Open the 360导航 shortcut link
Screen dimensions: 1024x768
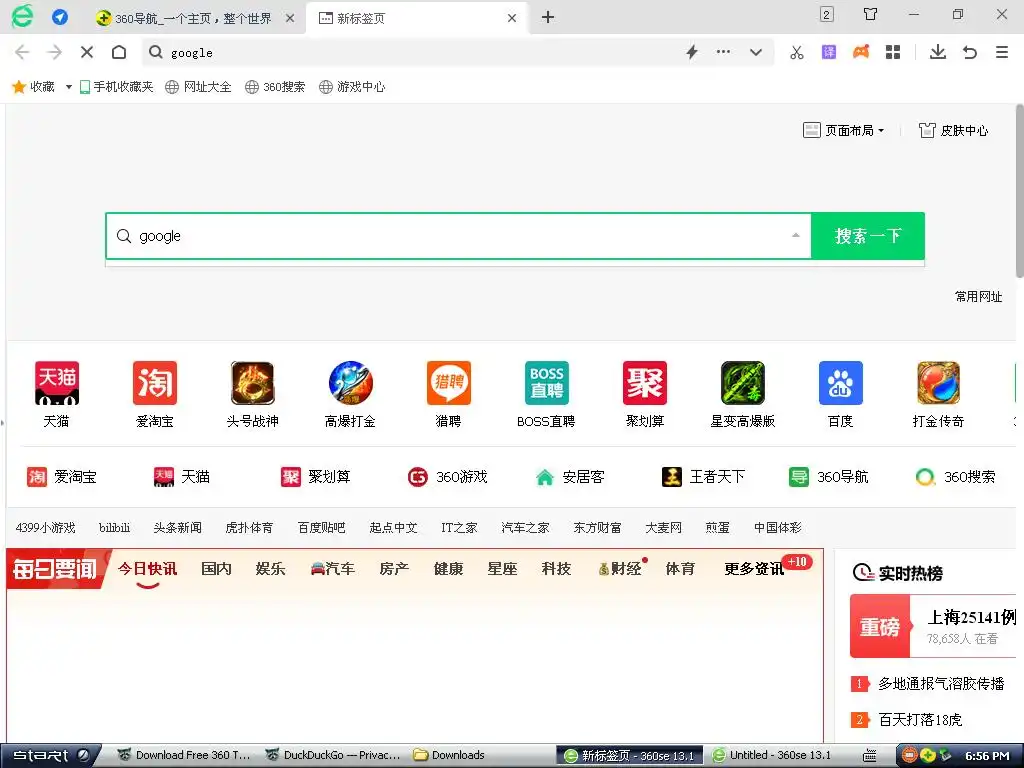point(829,477)
